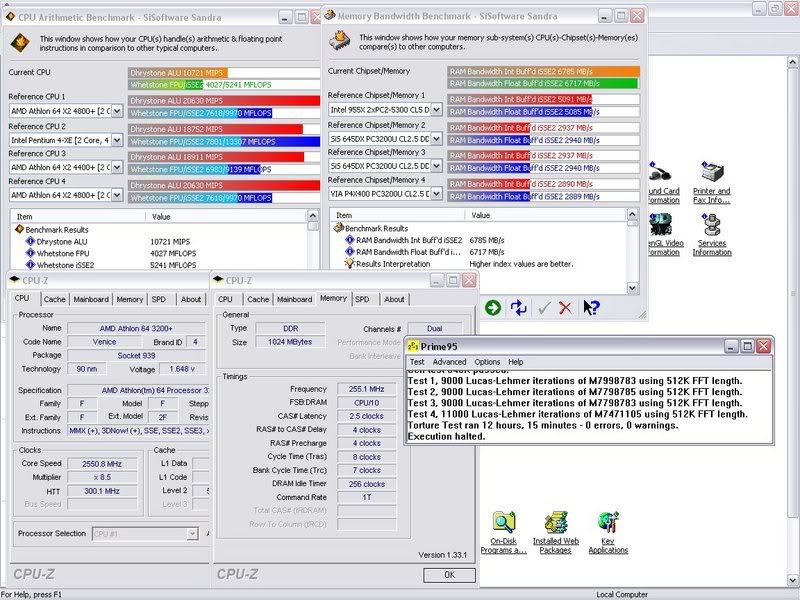
Task: Open Reference Chipset/Memory 1 dropdown
Action: coord(436,109)
